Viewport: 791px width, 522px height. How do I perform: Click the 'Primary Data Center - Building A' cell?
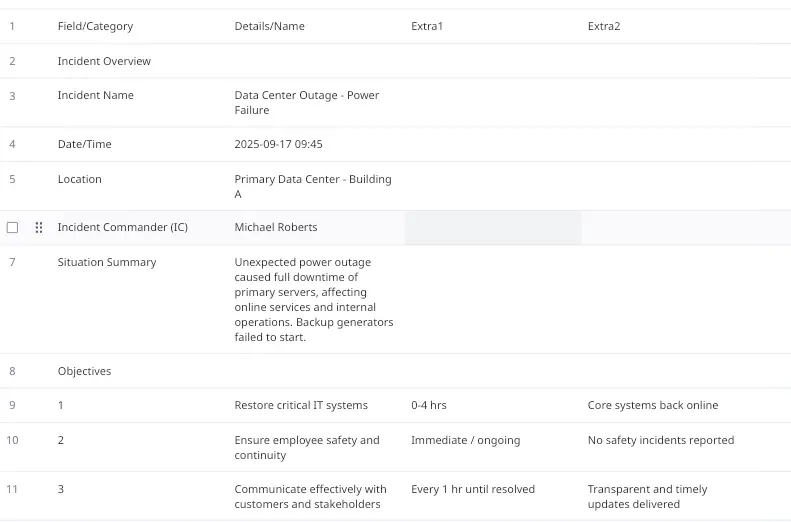(x=313, y=187)
